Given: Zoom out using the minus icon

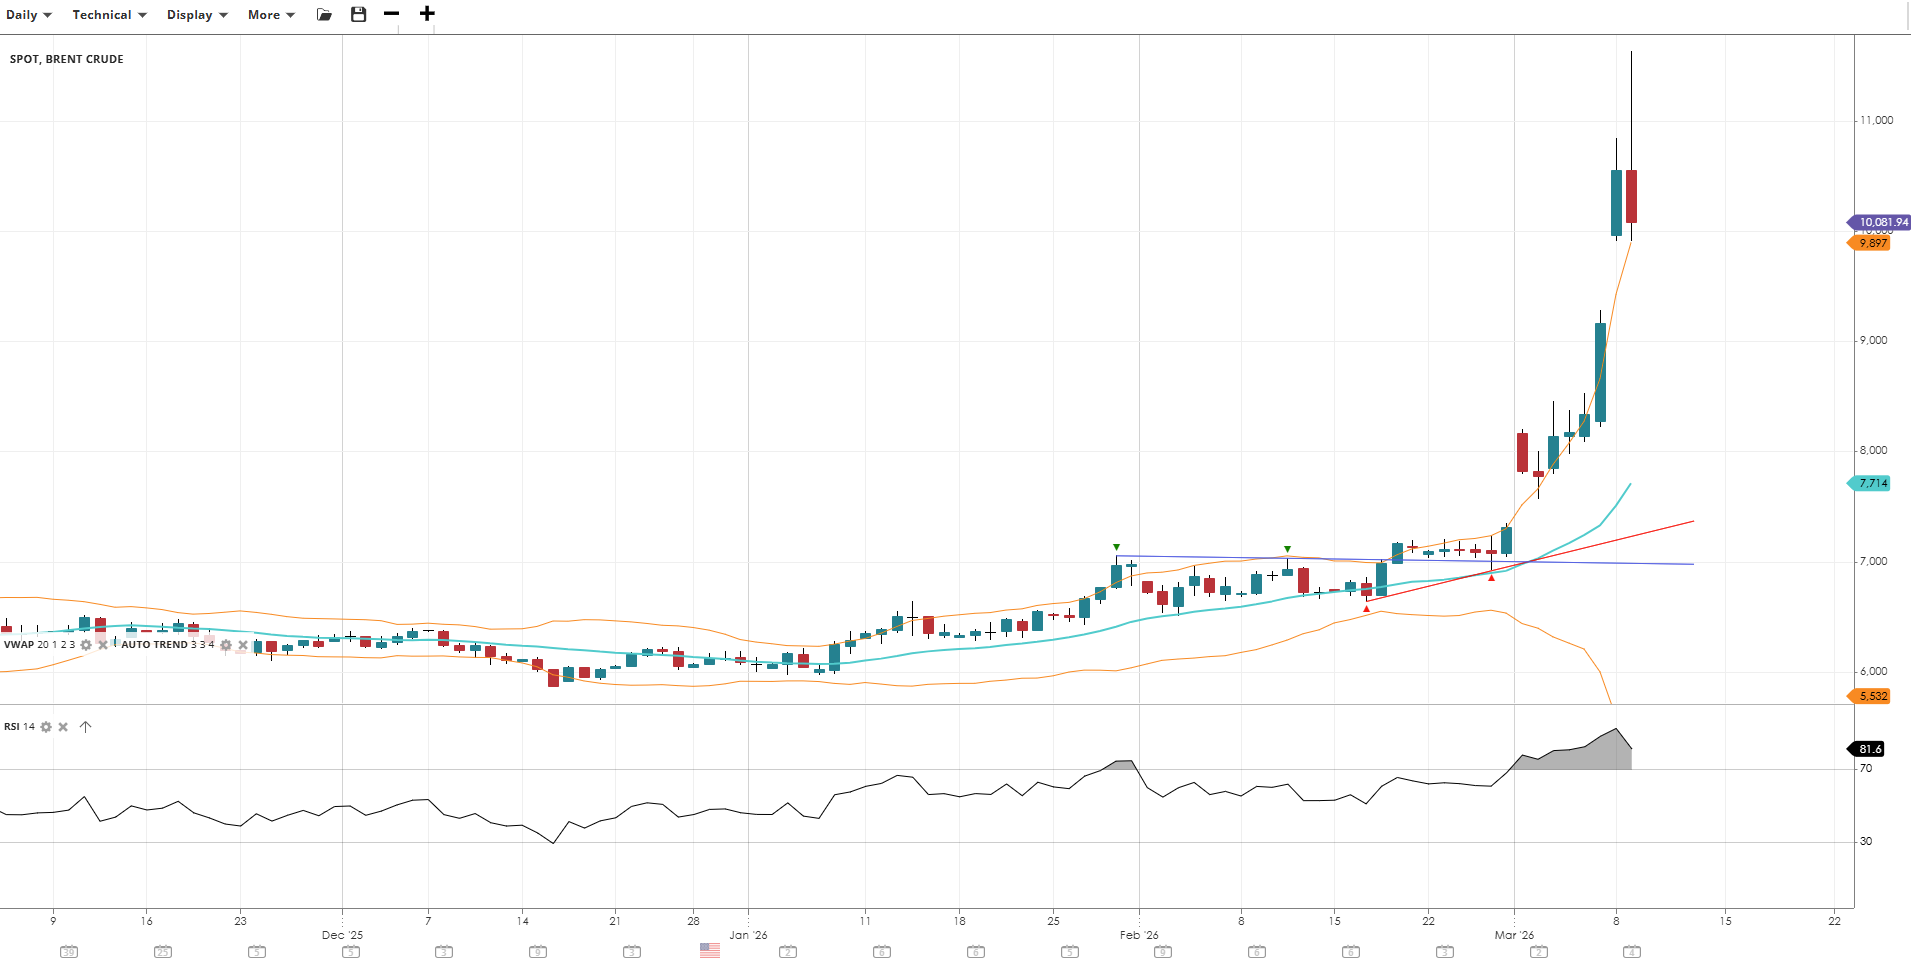Looking at the screenshot, I should (391, 14).
